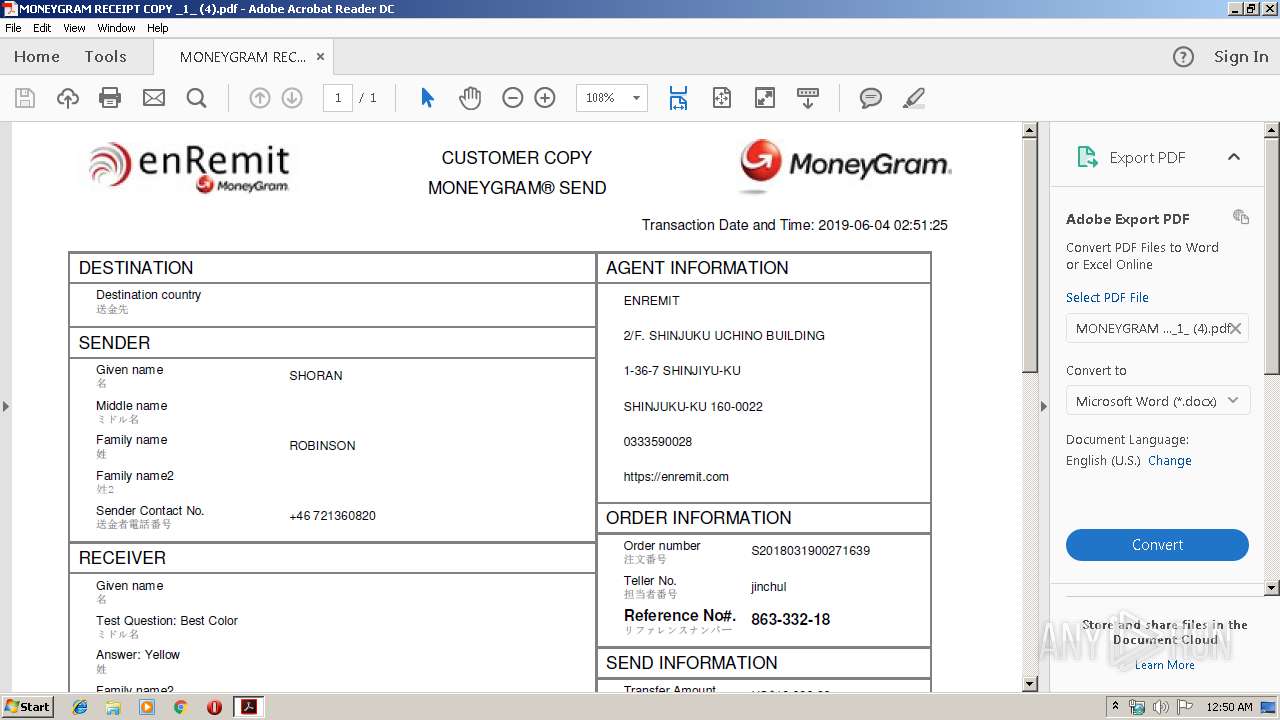Open the file explorer taskbar icon
This screenshot has height=720, width=1280.
113,707
